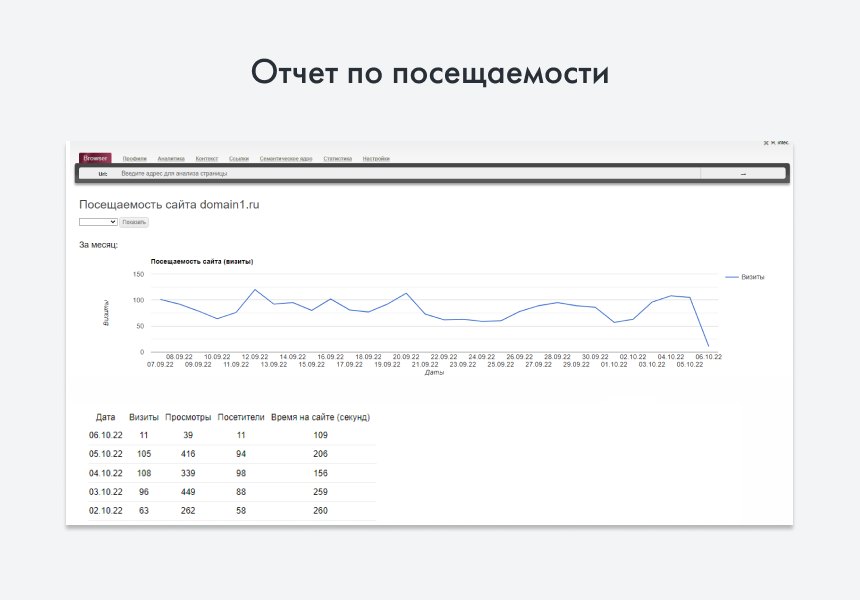Click views value 416 in 05.10.22 row

click(x=188, y=454)
